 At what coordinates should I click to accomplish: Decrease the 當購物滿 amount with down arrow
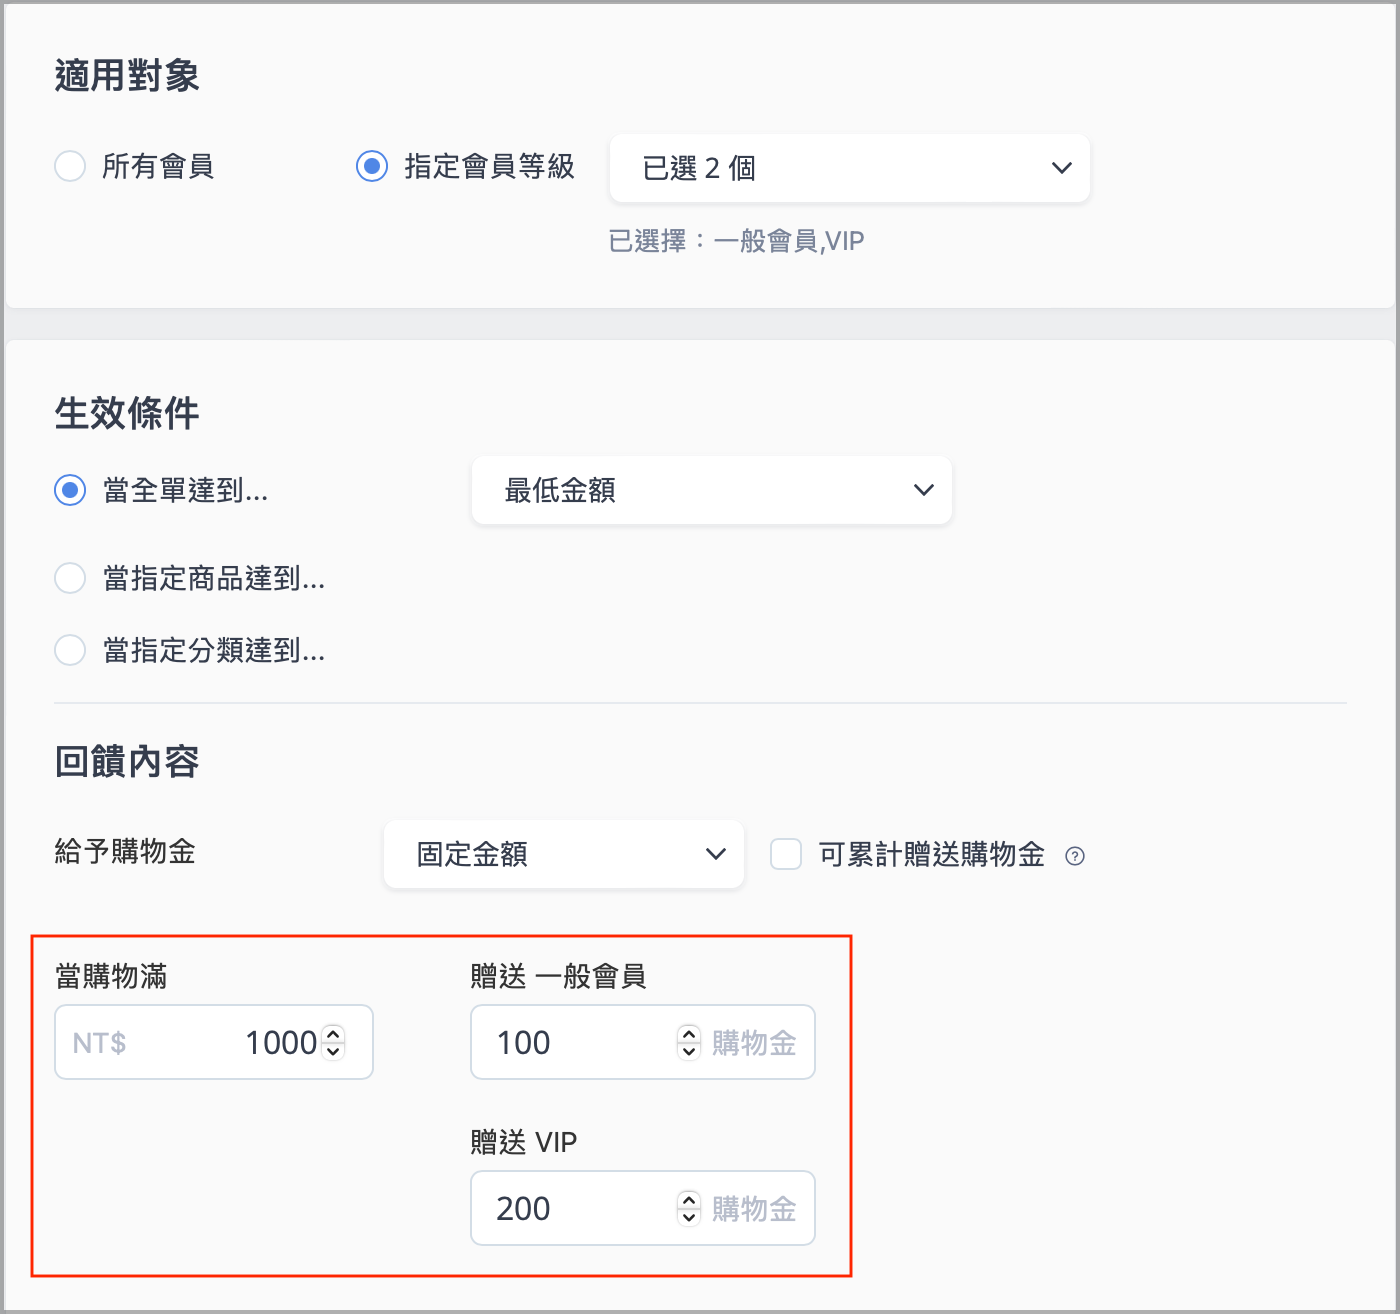pos(334,1051)
